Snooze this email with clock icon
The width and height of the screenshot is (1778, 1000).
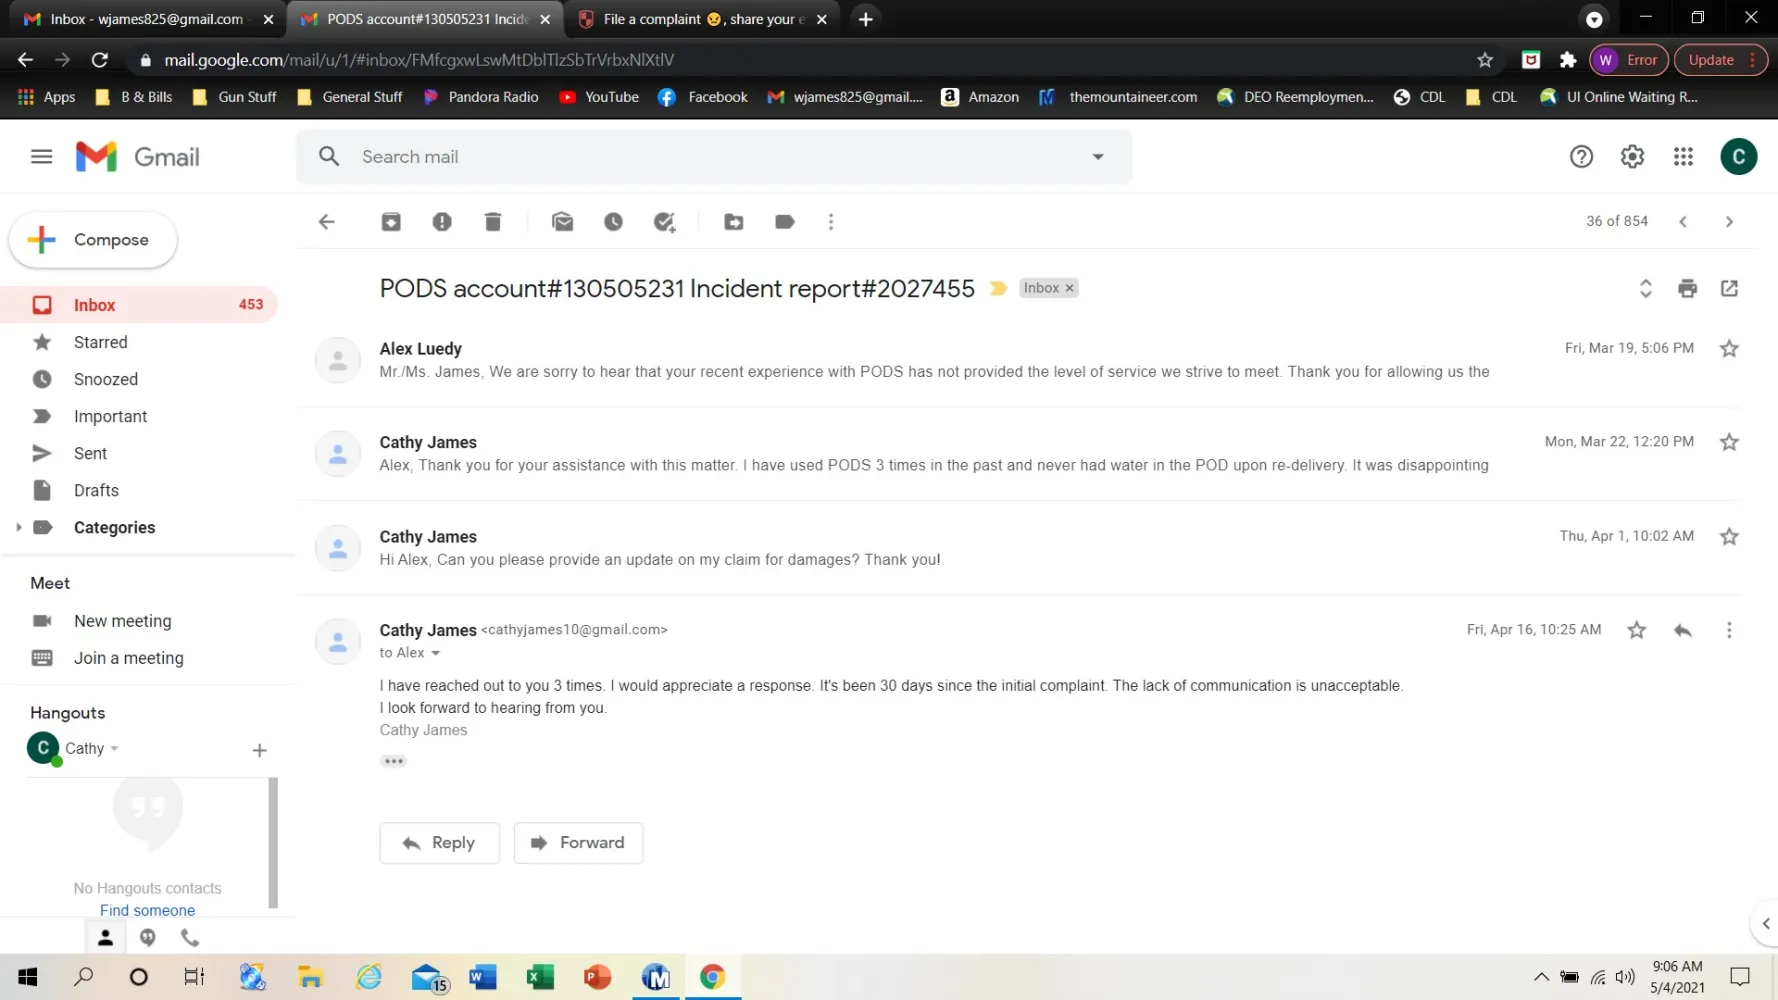point(613,222)
